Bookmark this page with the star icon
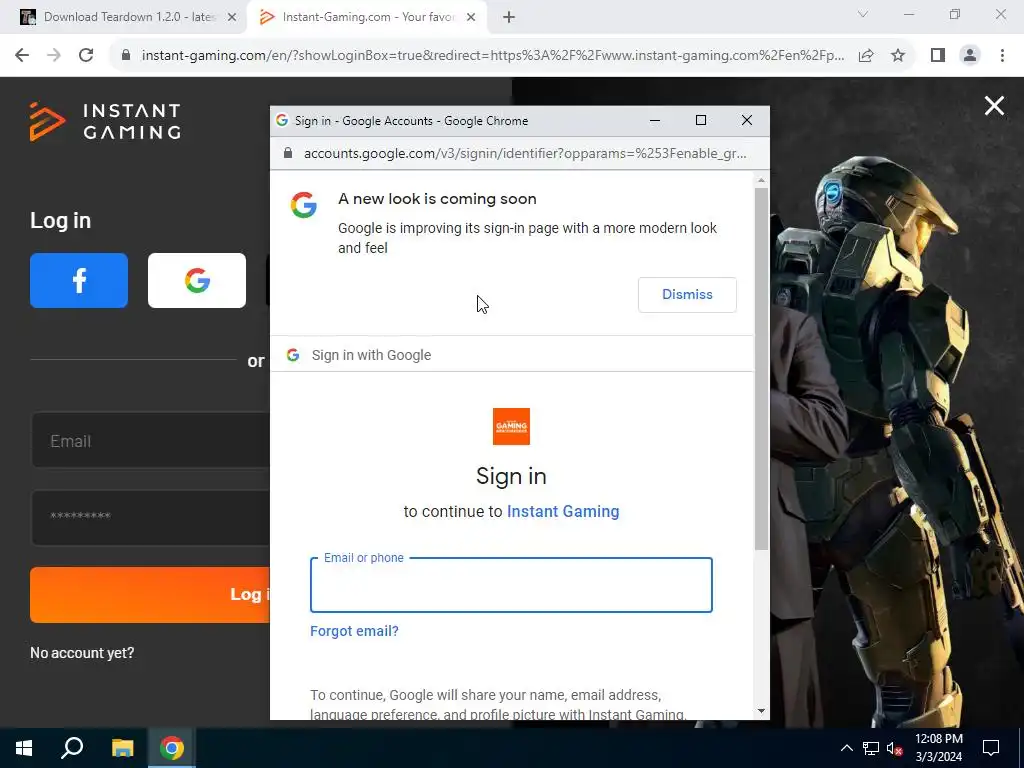 pyautogui.click(x=898, y=56)
